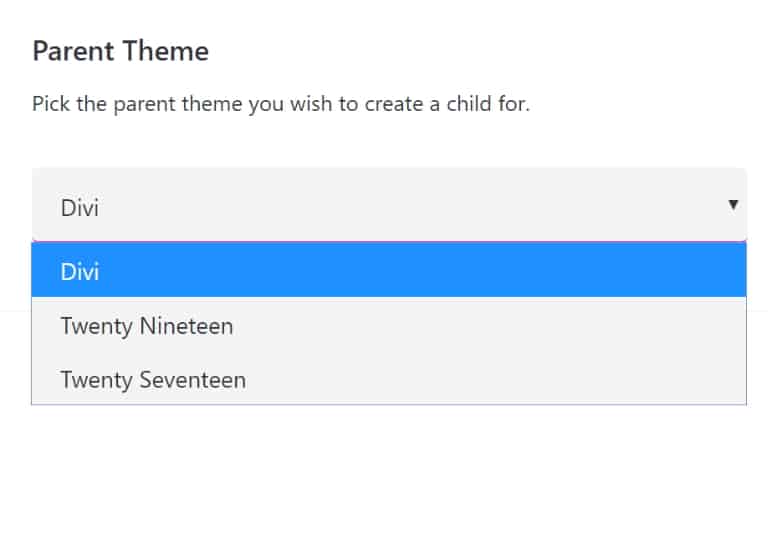The image size is (768, 540).
Task: Click the first list entry, Divi
Action: 389,270
